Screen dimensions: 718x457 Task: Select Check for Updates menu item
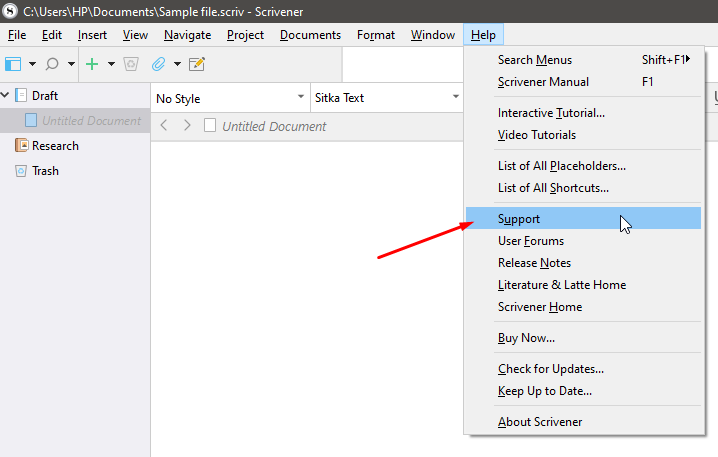[x=583, y=369]
